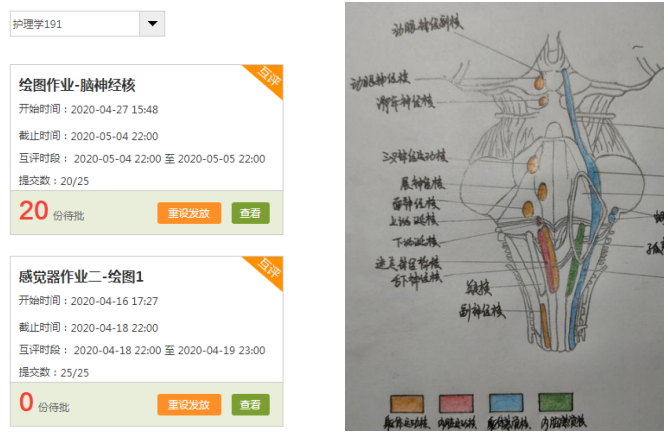
Task: Click 查看 for 感觉器作业二-绘图1
Action: (250, 405)
